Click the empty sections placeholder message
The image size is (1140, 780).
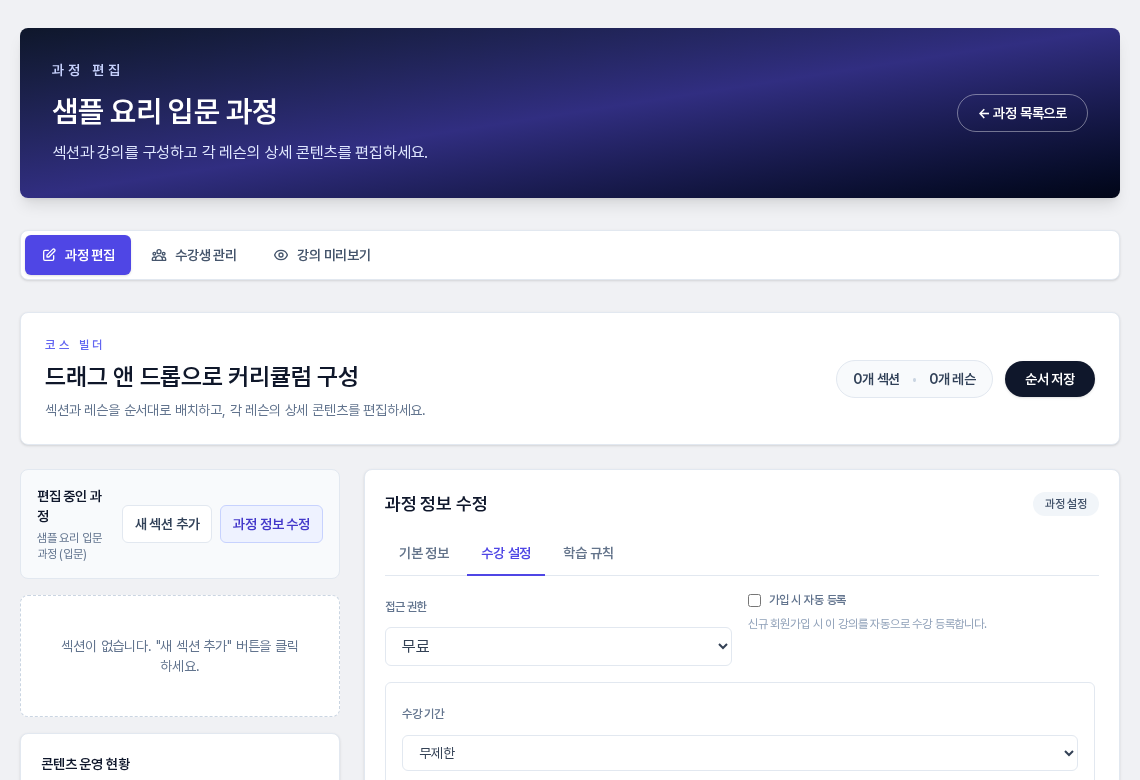180,656
